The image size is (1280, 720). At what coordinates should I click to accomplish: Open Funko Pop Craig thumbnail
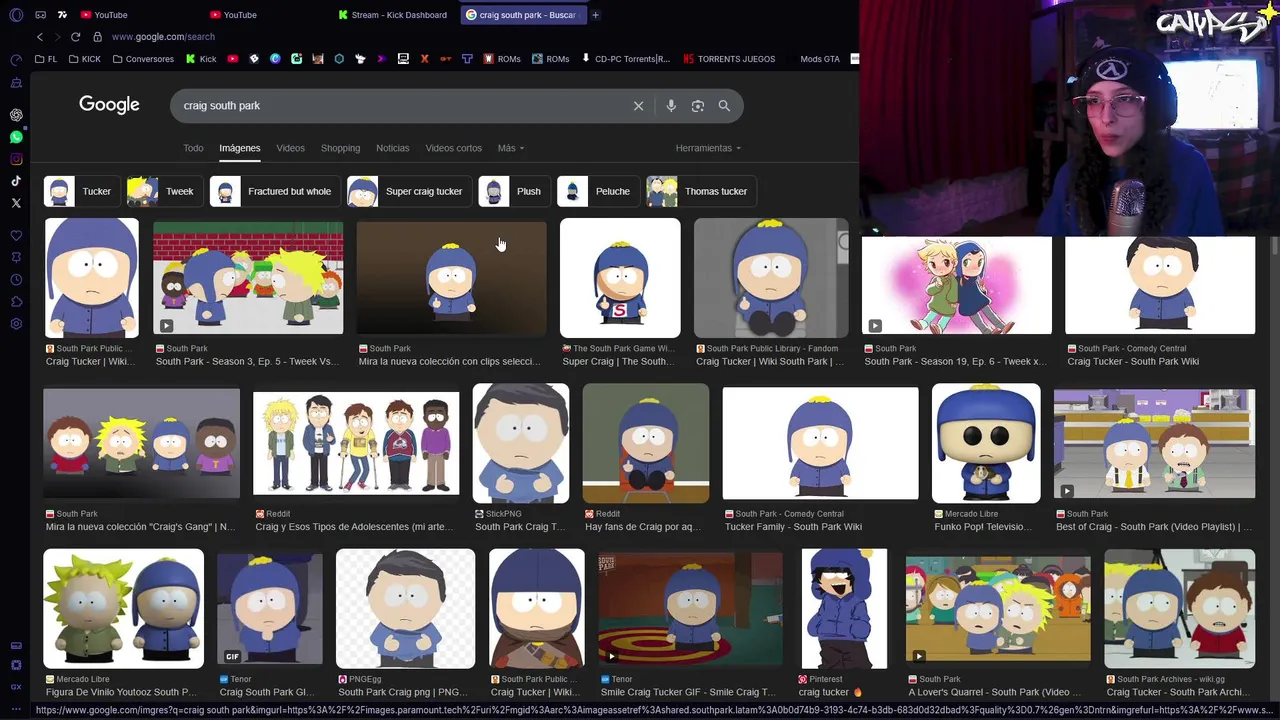point(986,443)
